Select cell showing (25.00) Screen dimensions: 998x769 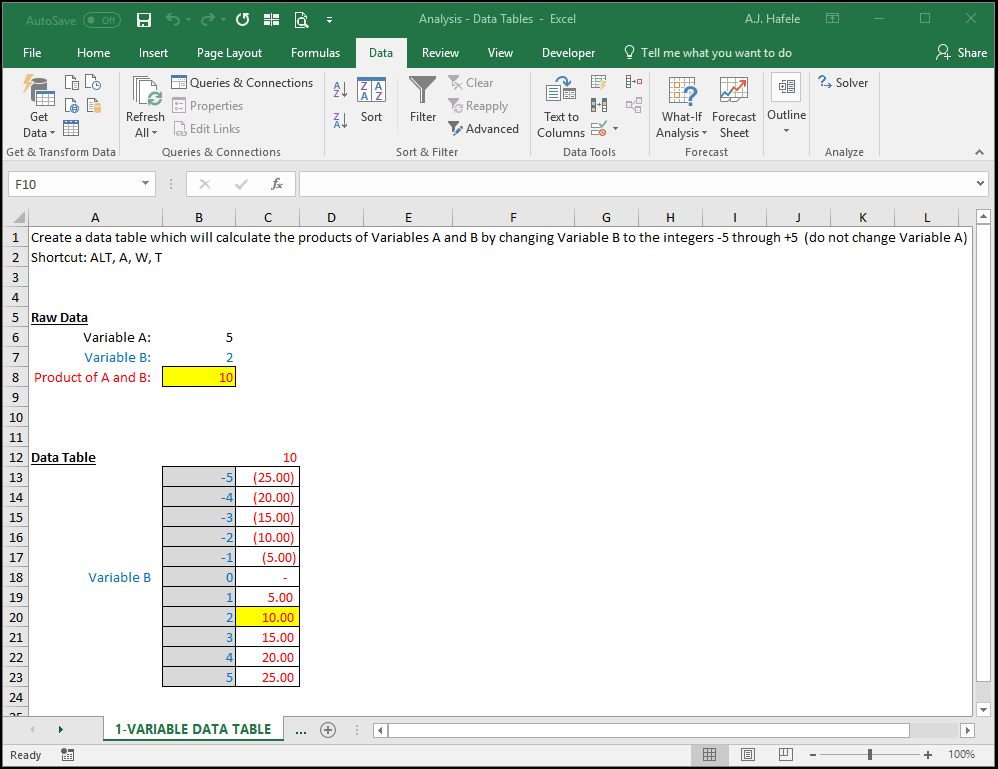pos(267,477)
